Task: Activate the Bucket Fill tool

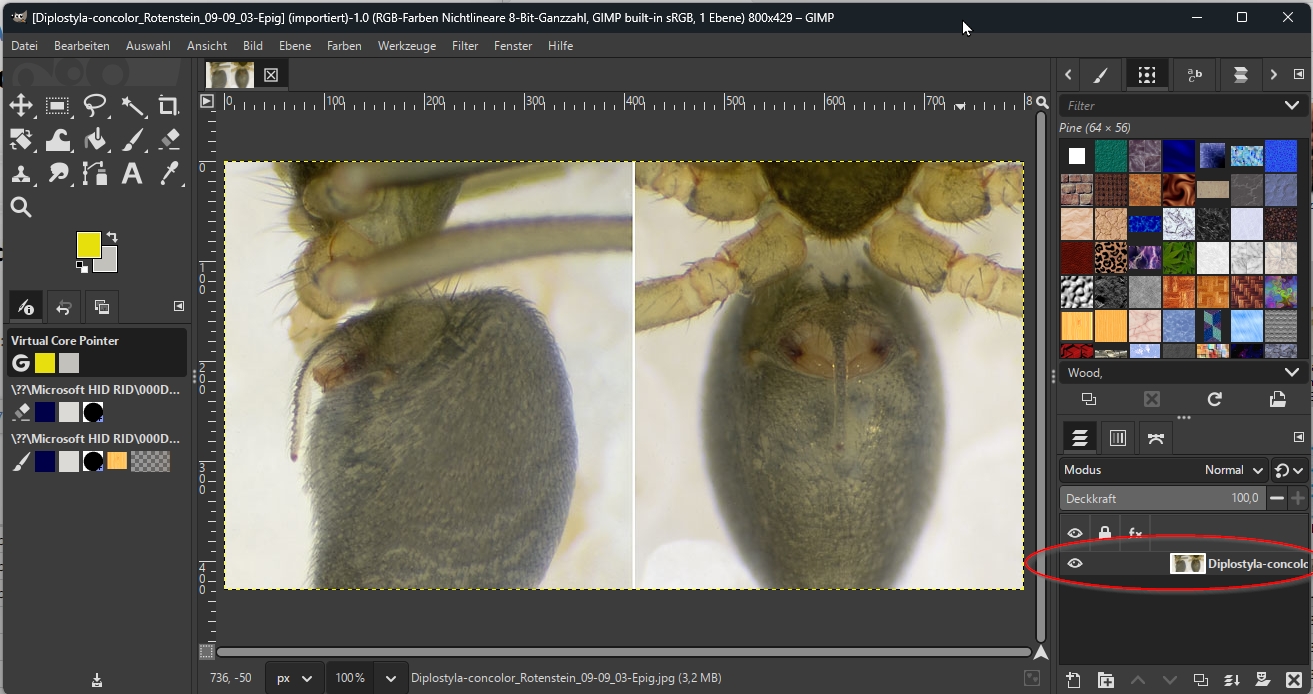Action: (x=95, y=140)
